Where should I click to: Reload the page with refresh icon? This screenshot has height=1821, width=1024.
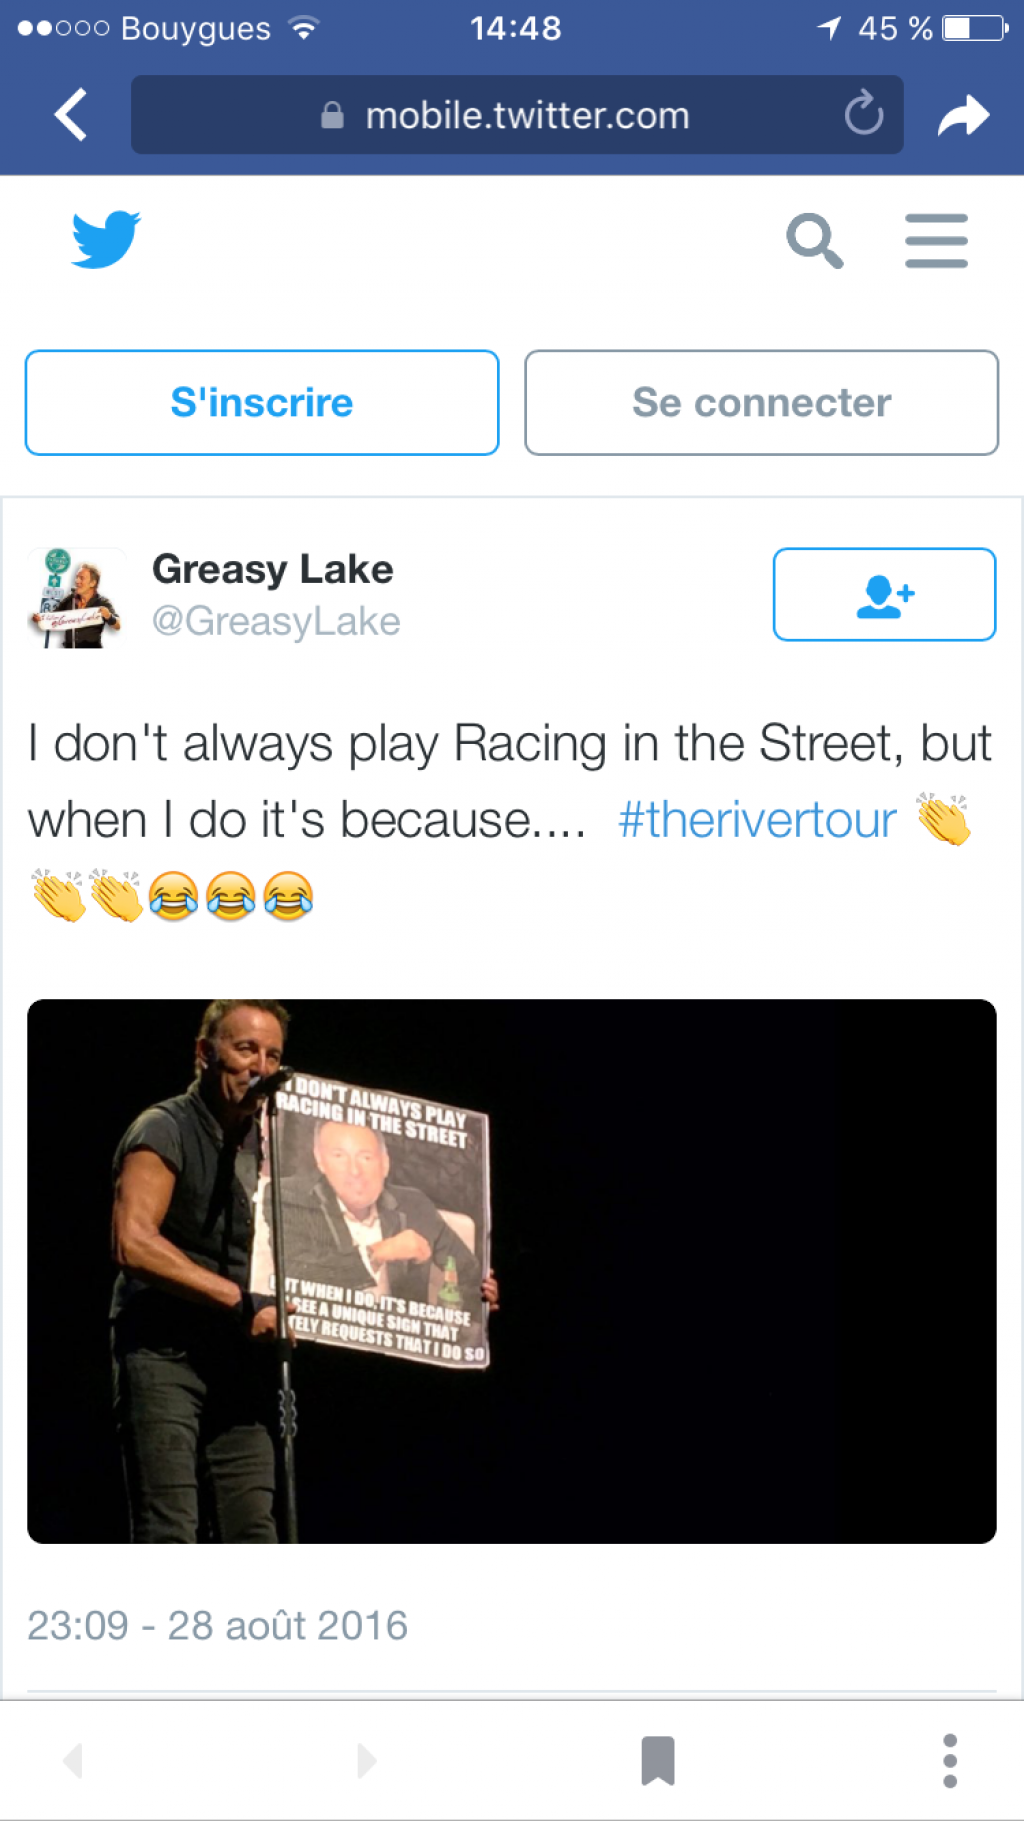tap(864, 114)
